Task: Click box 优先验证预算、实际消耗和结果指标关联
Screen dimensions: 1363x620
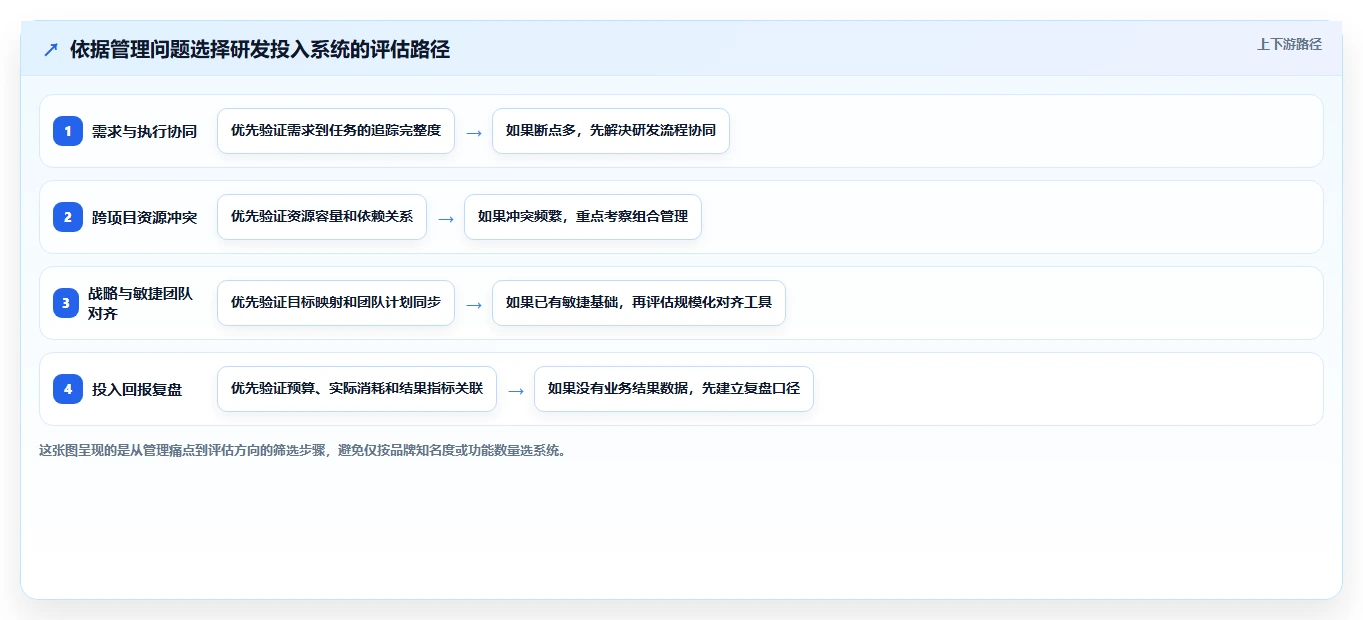Action: click(x=357, y=389)
